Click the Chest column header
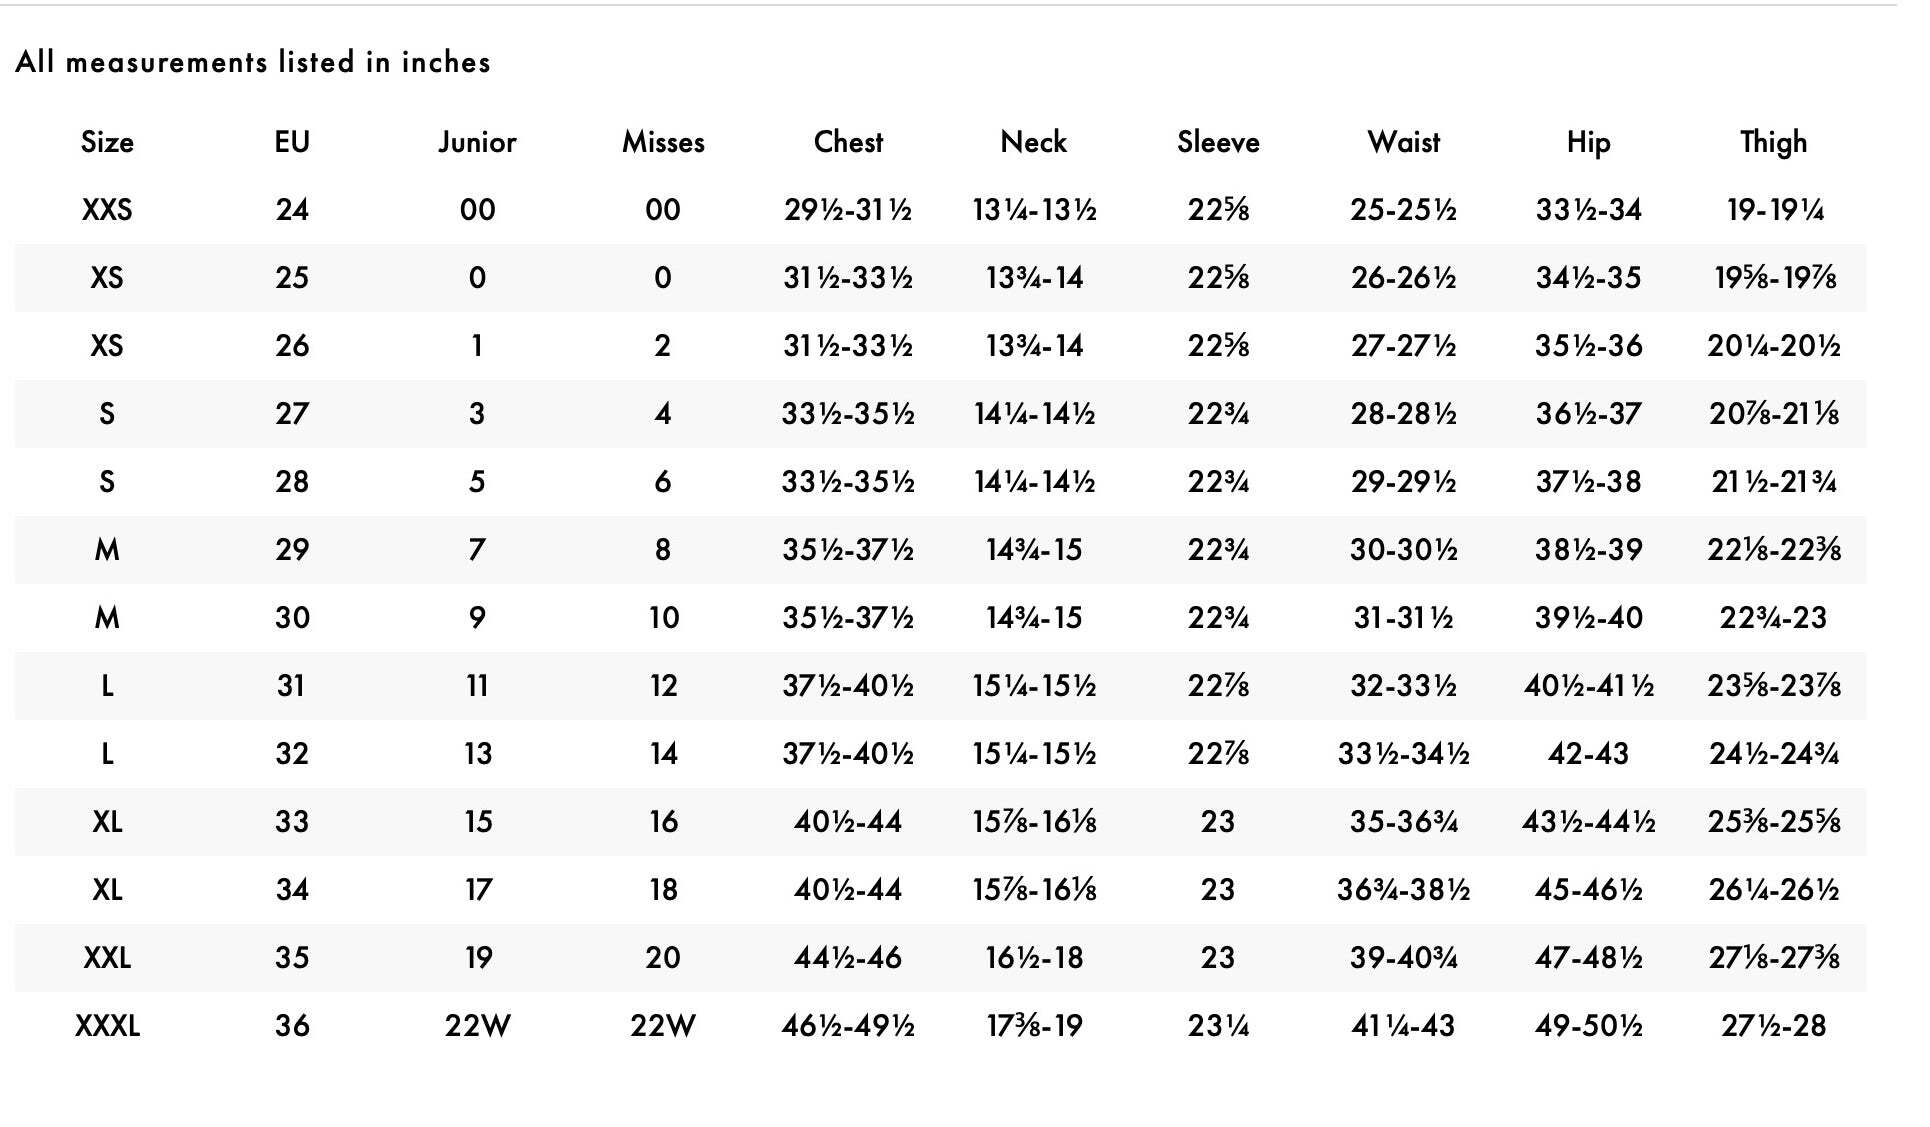1930x1127 pixels. (x=848, y=142)
